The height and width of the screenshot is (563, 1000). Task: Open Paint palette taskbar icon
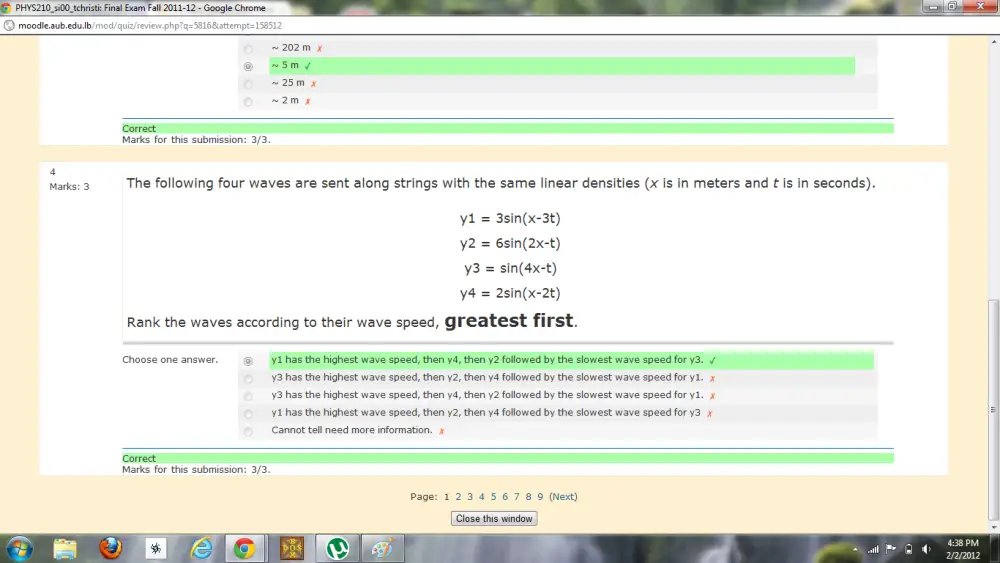coord(383,548)
